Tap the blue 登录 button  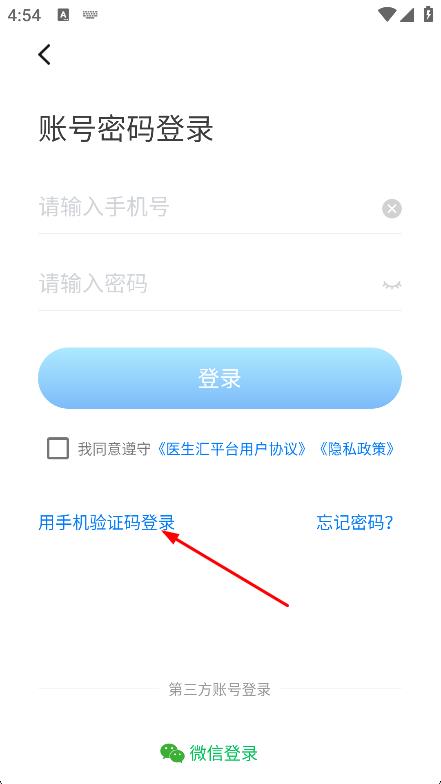pyautogui.click(x=220, y=378)
